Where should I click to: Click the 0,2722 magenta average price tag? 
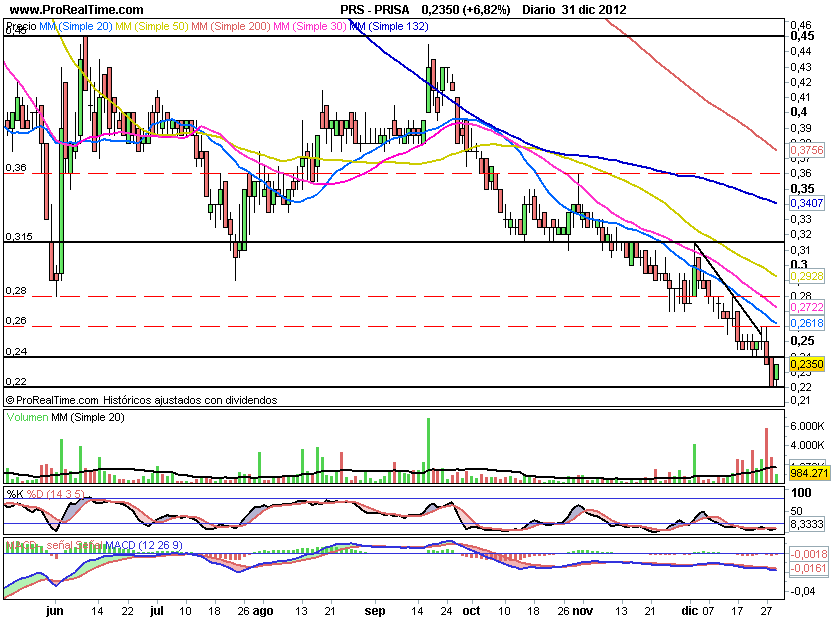pyautogui.click(x=806, y=310)
